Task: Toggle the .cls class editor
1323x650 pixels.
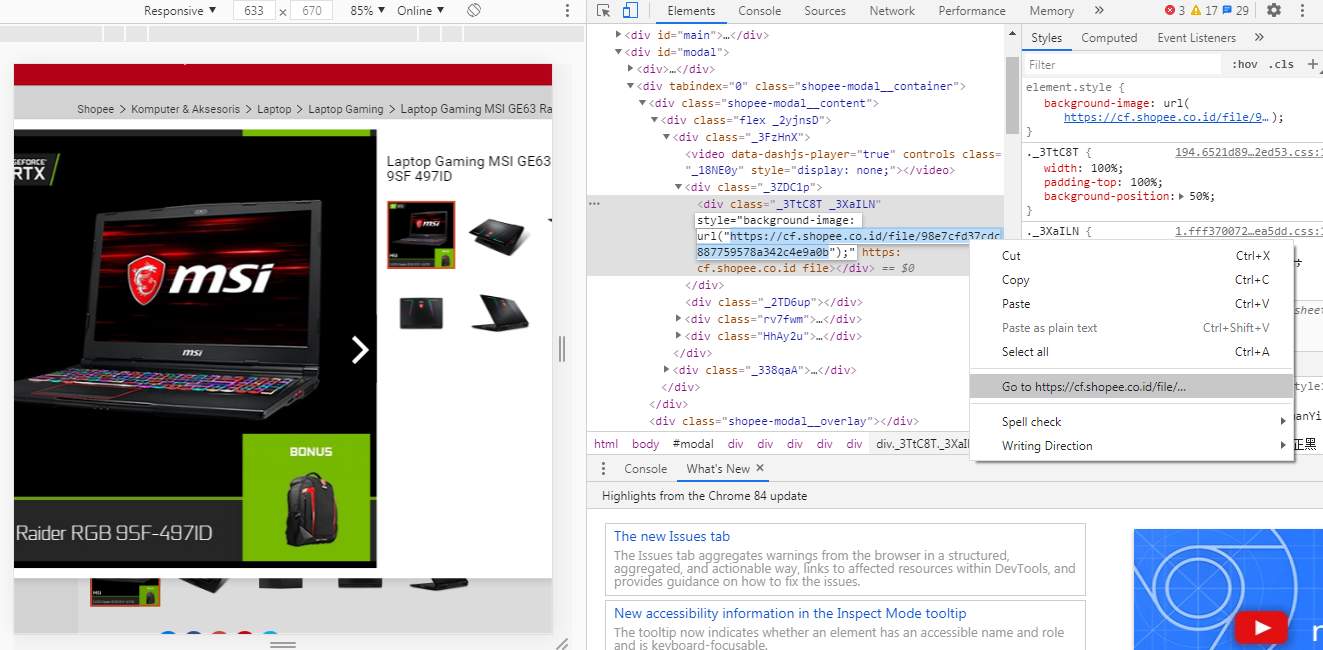Action: tap(1281, 64)
